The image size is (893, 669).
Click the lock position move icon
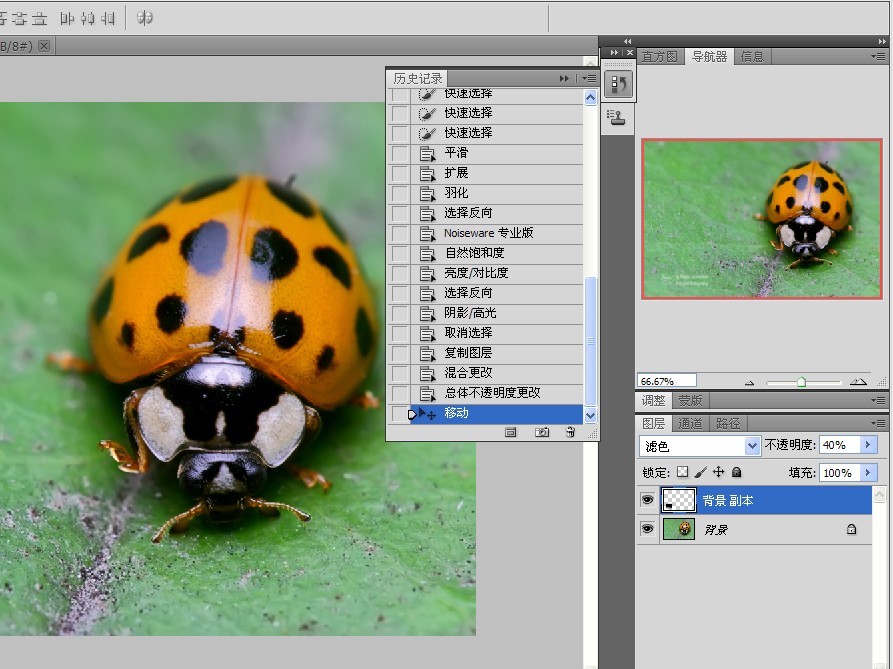click(x=718, y=472)
